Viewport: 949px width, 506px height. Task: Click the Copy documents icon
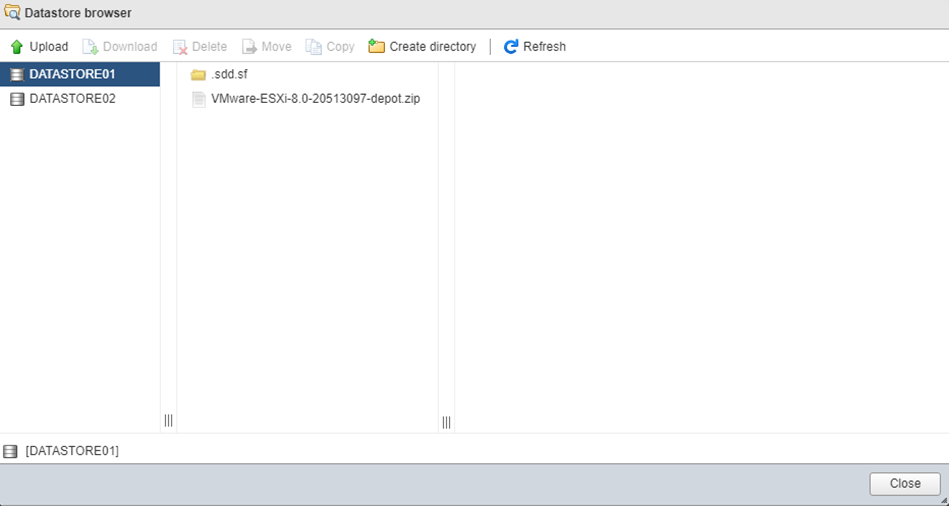314,47
